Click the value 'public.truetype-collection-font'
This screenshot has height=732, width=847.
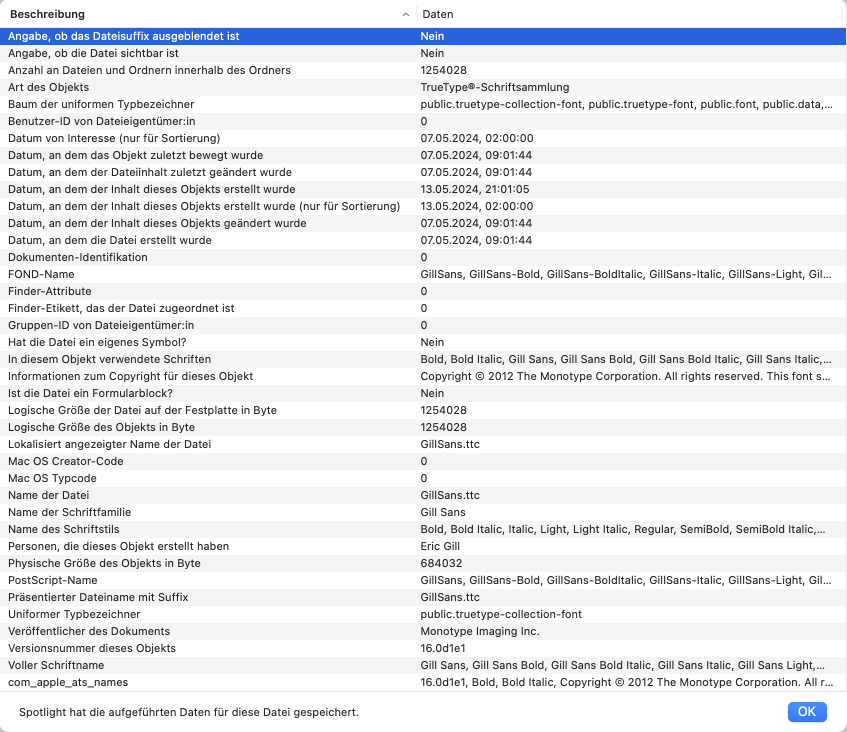point(501,615)
